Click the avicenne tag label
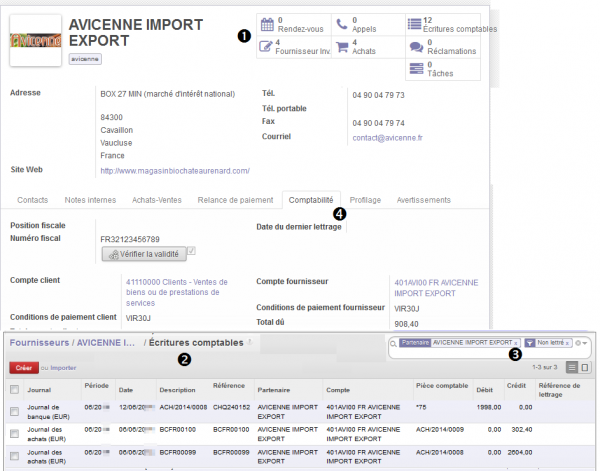 pos(85,59)
